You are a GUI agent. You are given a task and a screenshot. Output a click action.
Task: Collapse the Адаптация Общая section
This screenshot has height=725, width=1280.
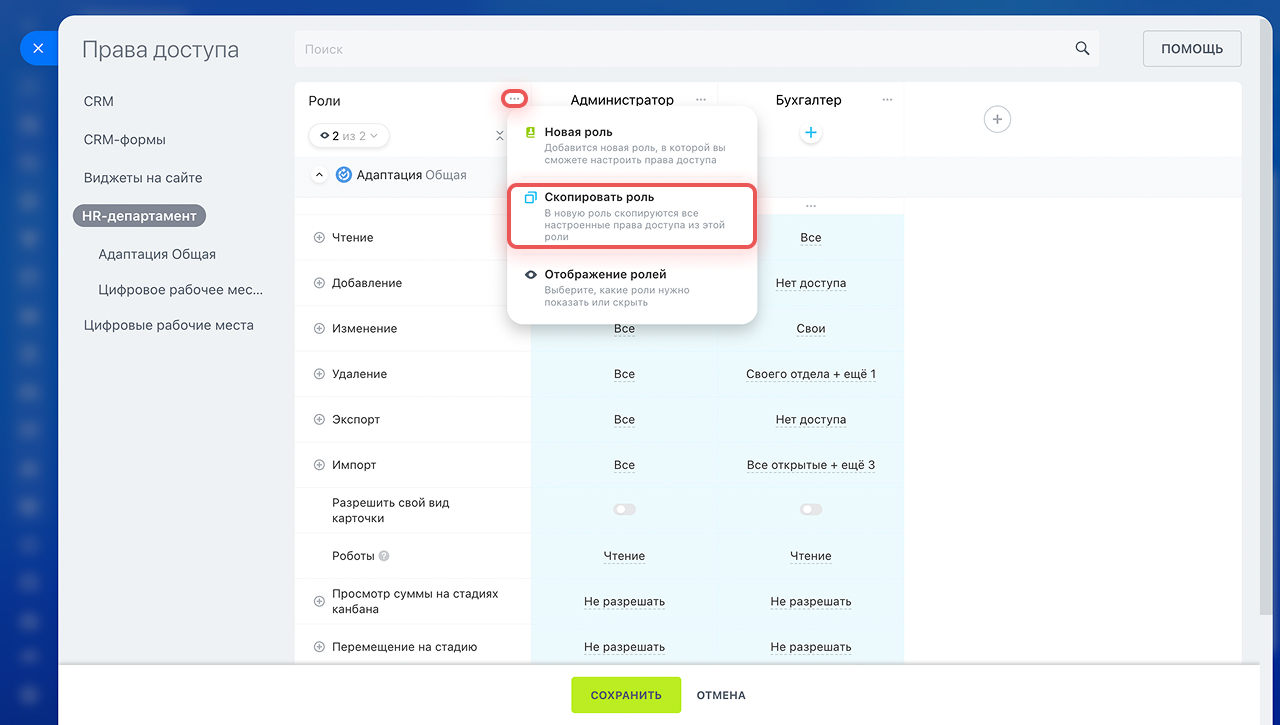pos(319,175)
